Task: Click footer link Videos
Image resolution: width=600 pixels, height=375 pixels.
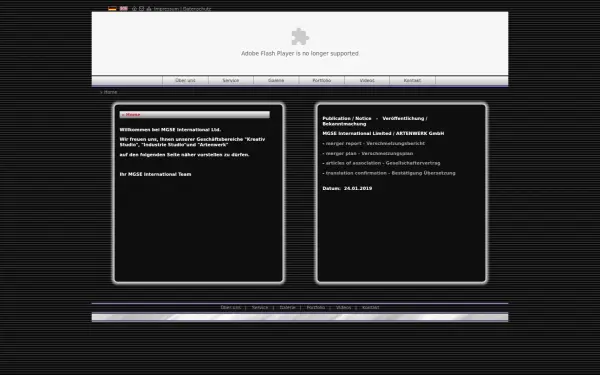Action: click(x=343, y=308)
